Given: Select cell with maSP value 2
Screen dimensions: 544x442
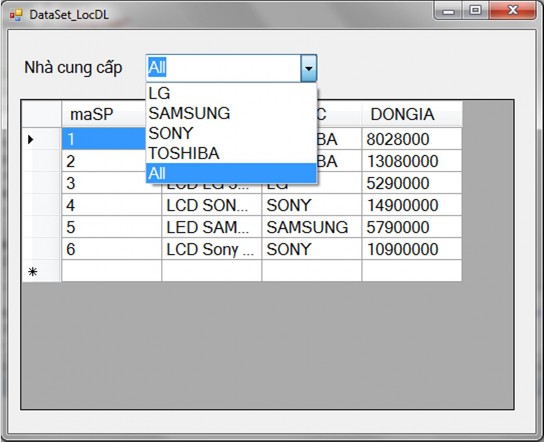Looking at the screenshot, I should [x=103, y=161].
